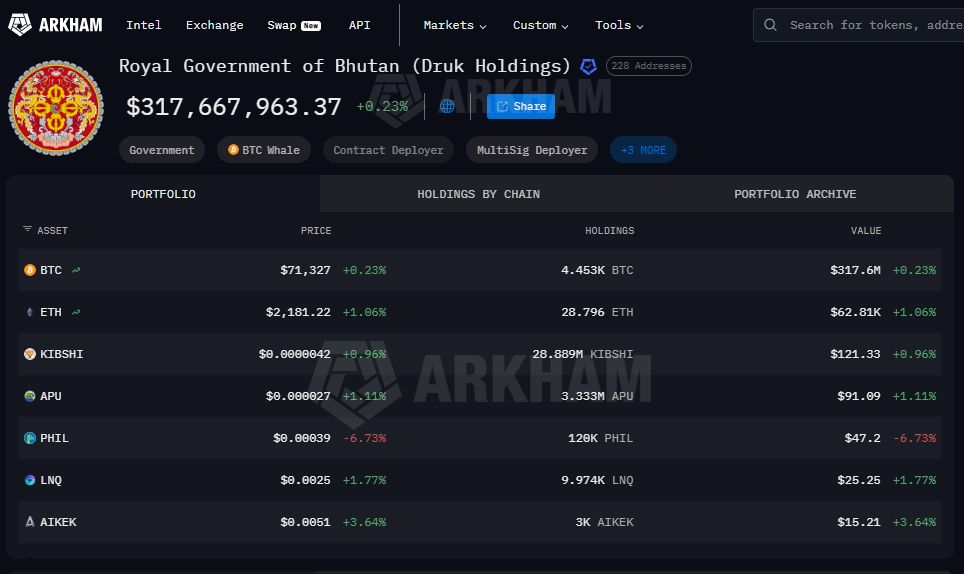This screenshot has height=574, width=964.
Task: Click the Bhutan royal emblem avatar
Action: [56, 107]
